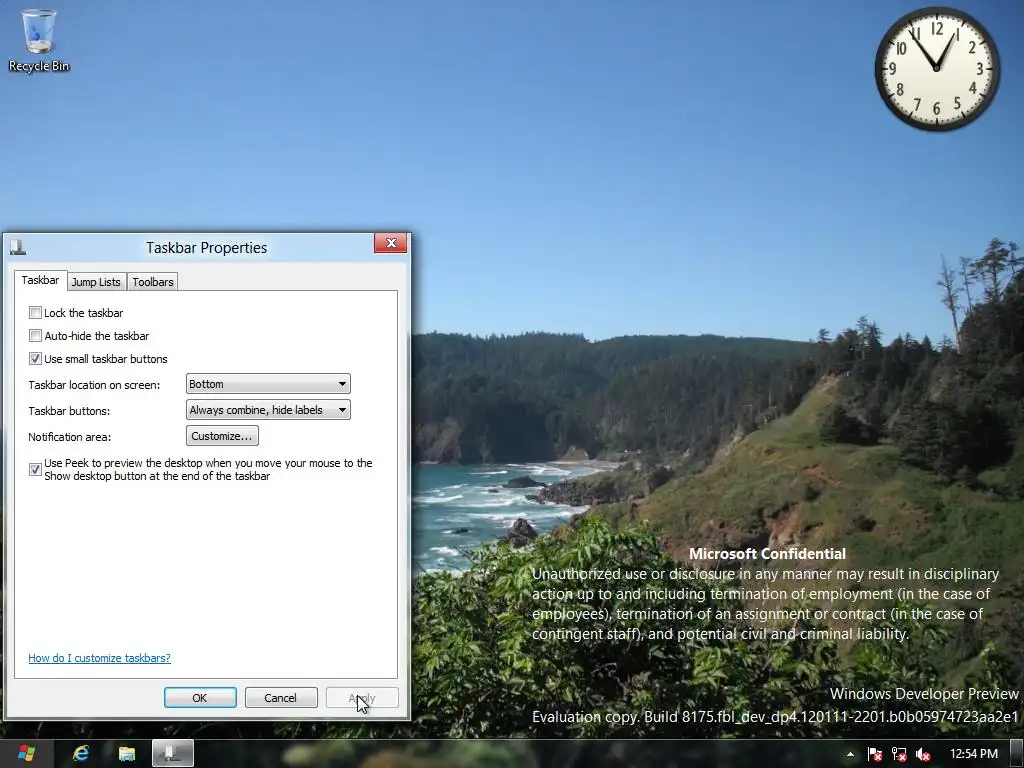The image size is (1024, 768).
Task: Open the Action Center flag icon
Action: coord(875,754)
